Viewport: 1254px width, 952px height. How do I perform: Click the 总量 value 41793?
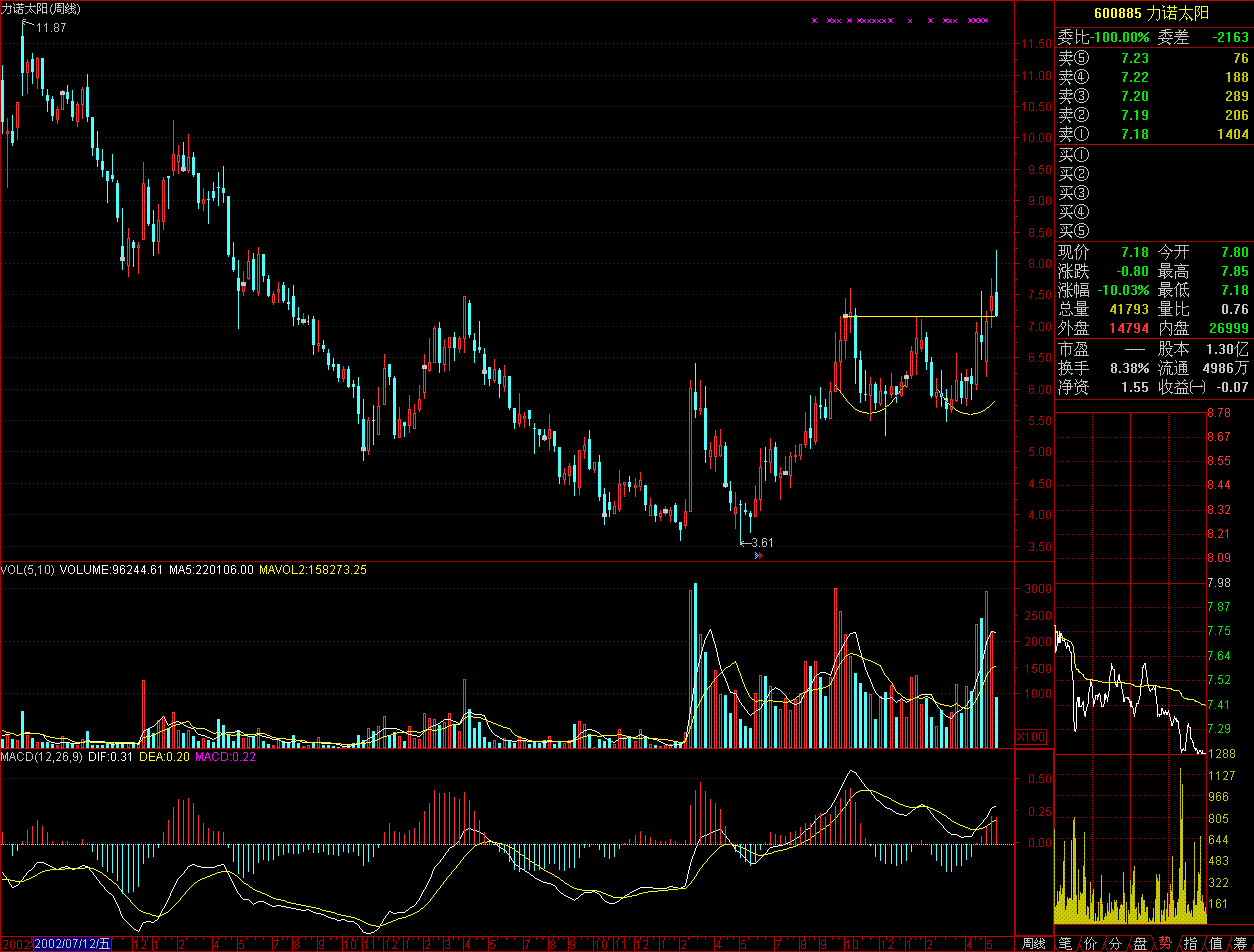click(x=1129, y=309)
